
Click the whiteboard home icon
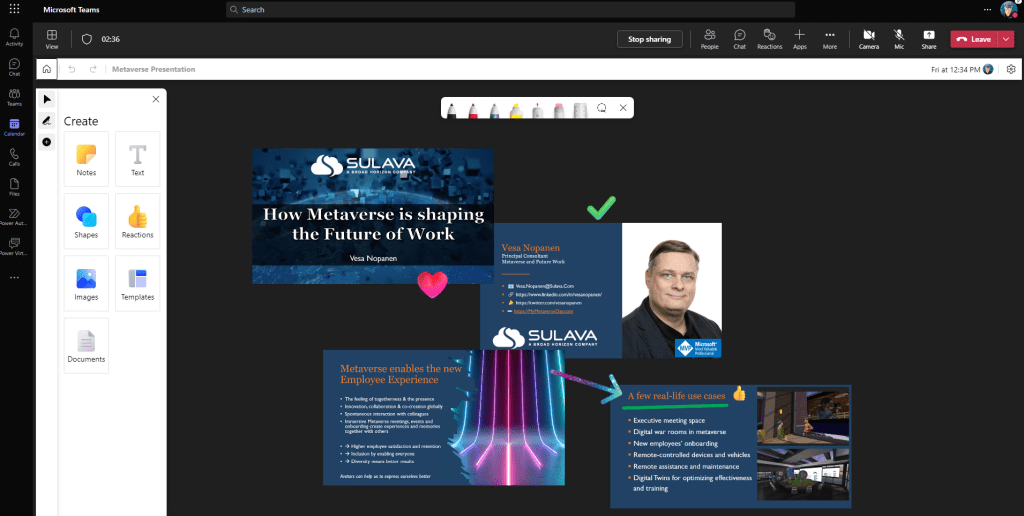46,69
